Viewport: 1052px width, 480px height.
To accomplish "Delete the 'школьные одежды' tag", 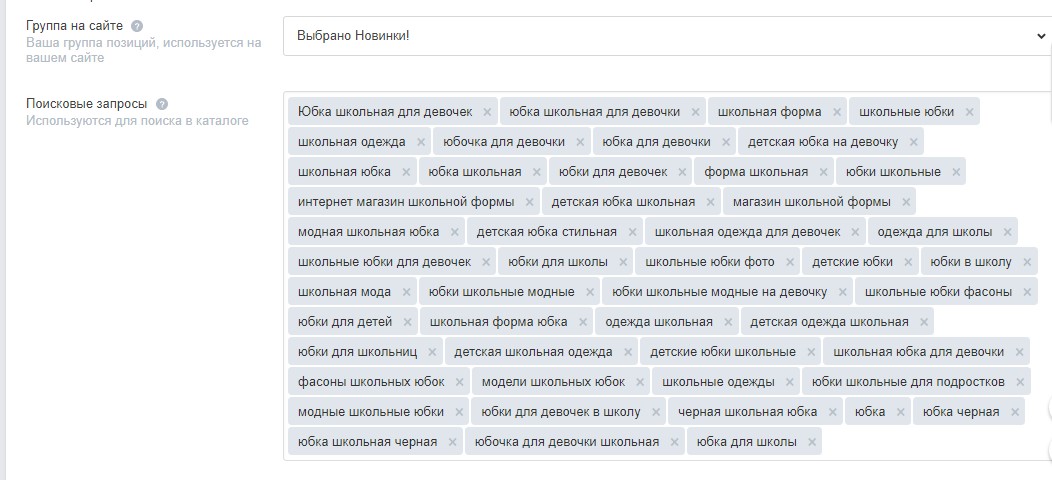I will click(x=790, y=383).
